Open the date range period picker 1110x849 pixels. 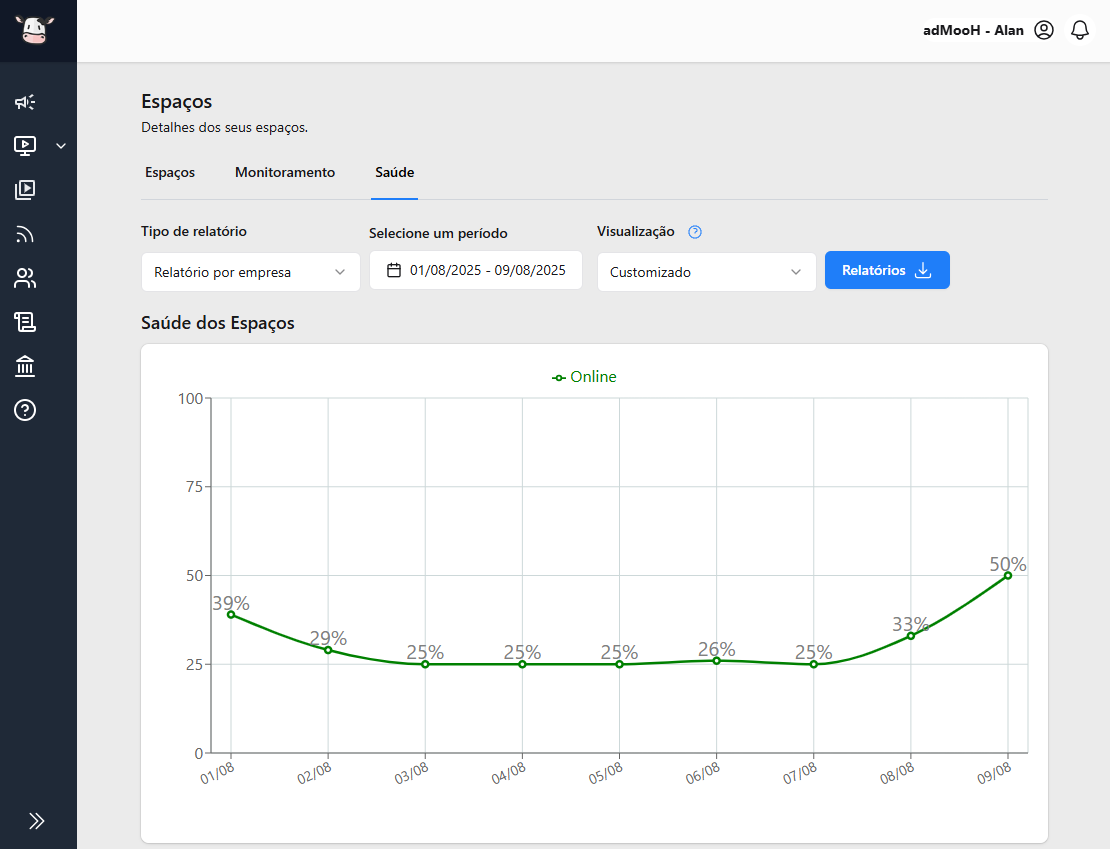[x=476, y=270]
